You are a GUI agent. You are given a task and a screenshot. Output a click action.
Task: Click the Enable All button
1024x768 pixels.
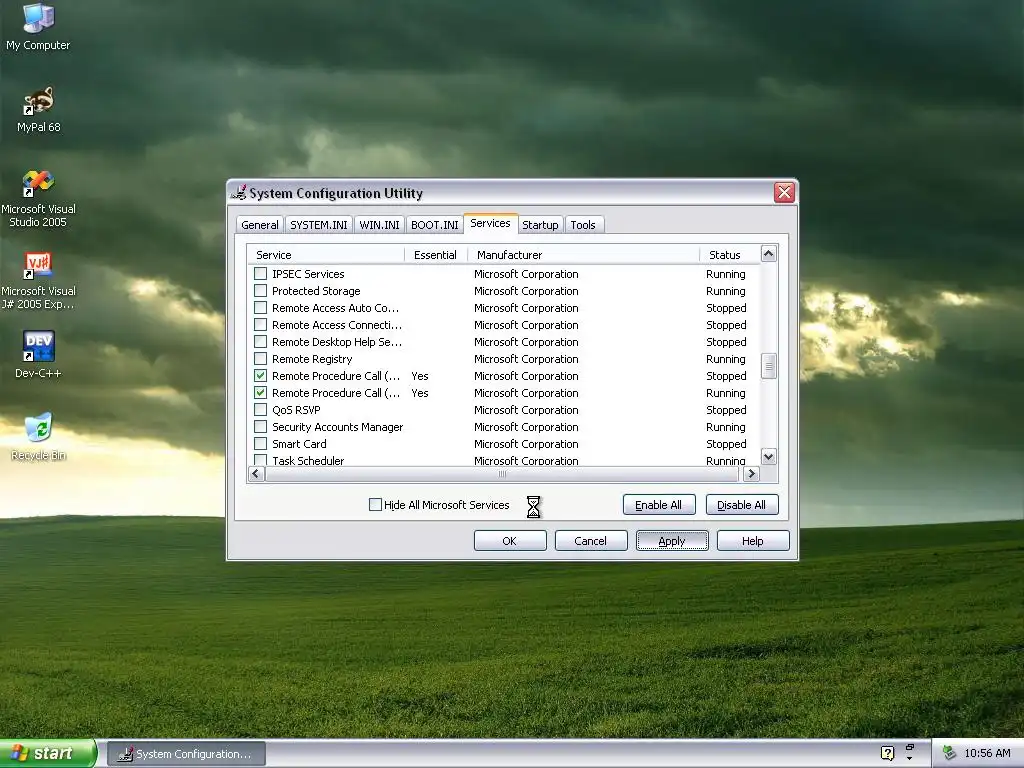(x=658, y=505)
